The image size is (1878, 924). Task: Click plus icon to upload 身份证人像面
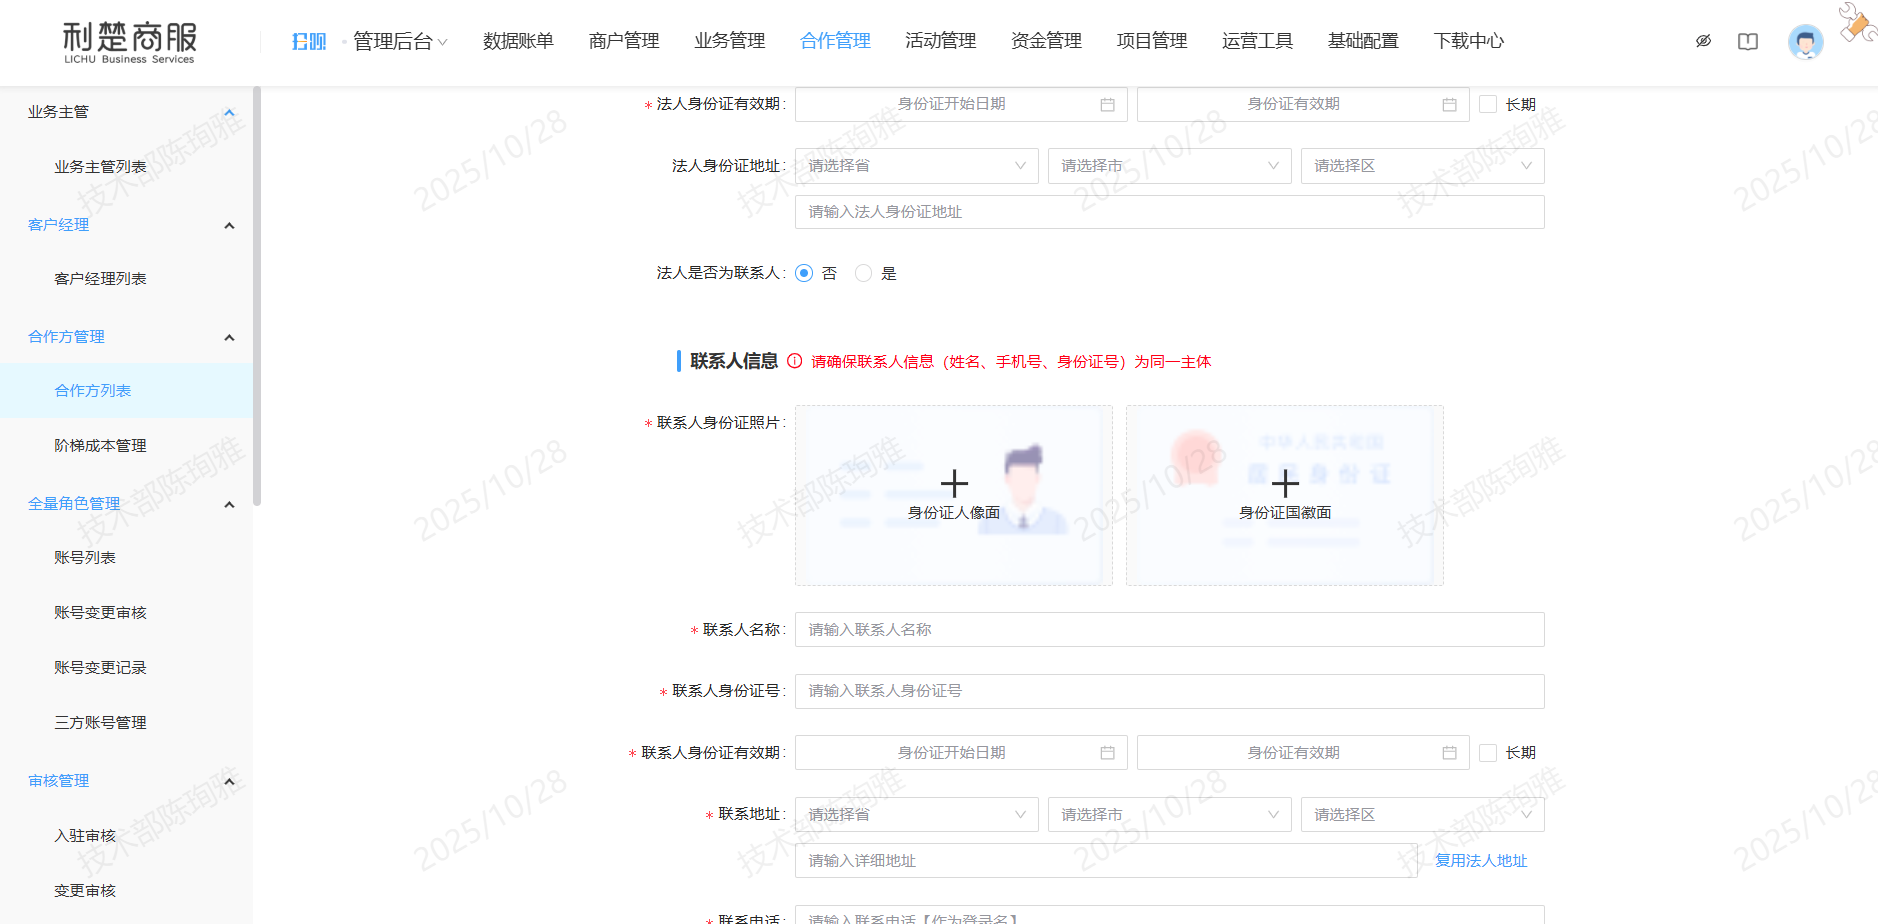pyautogui.click(x=954, y=484)
